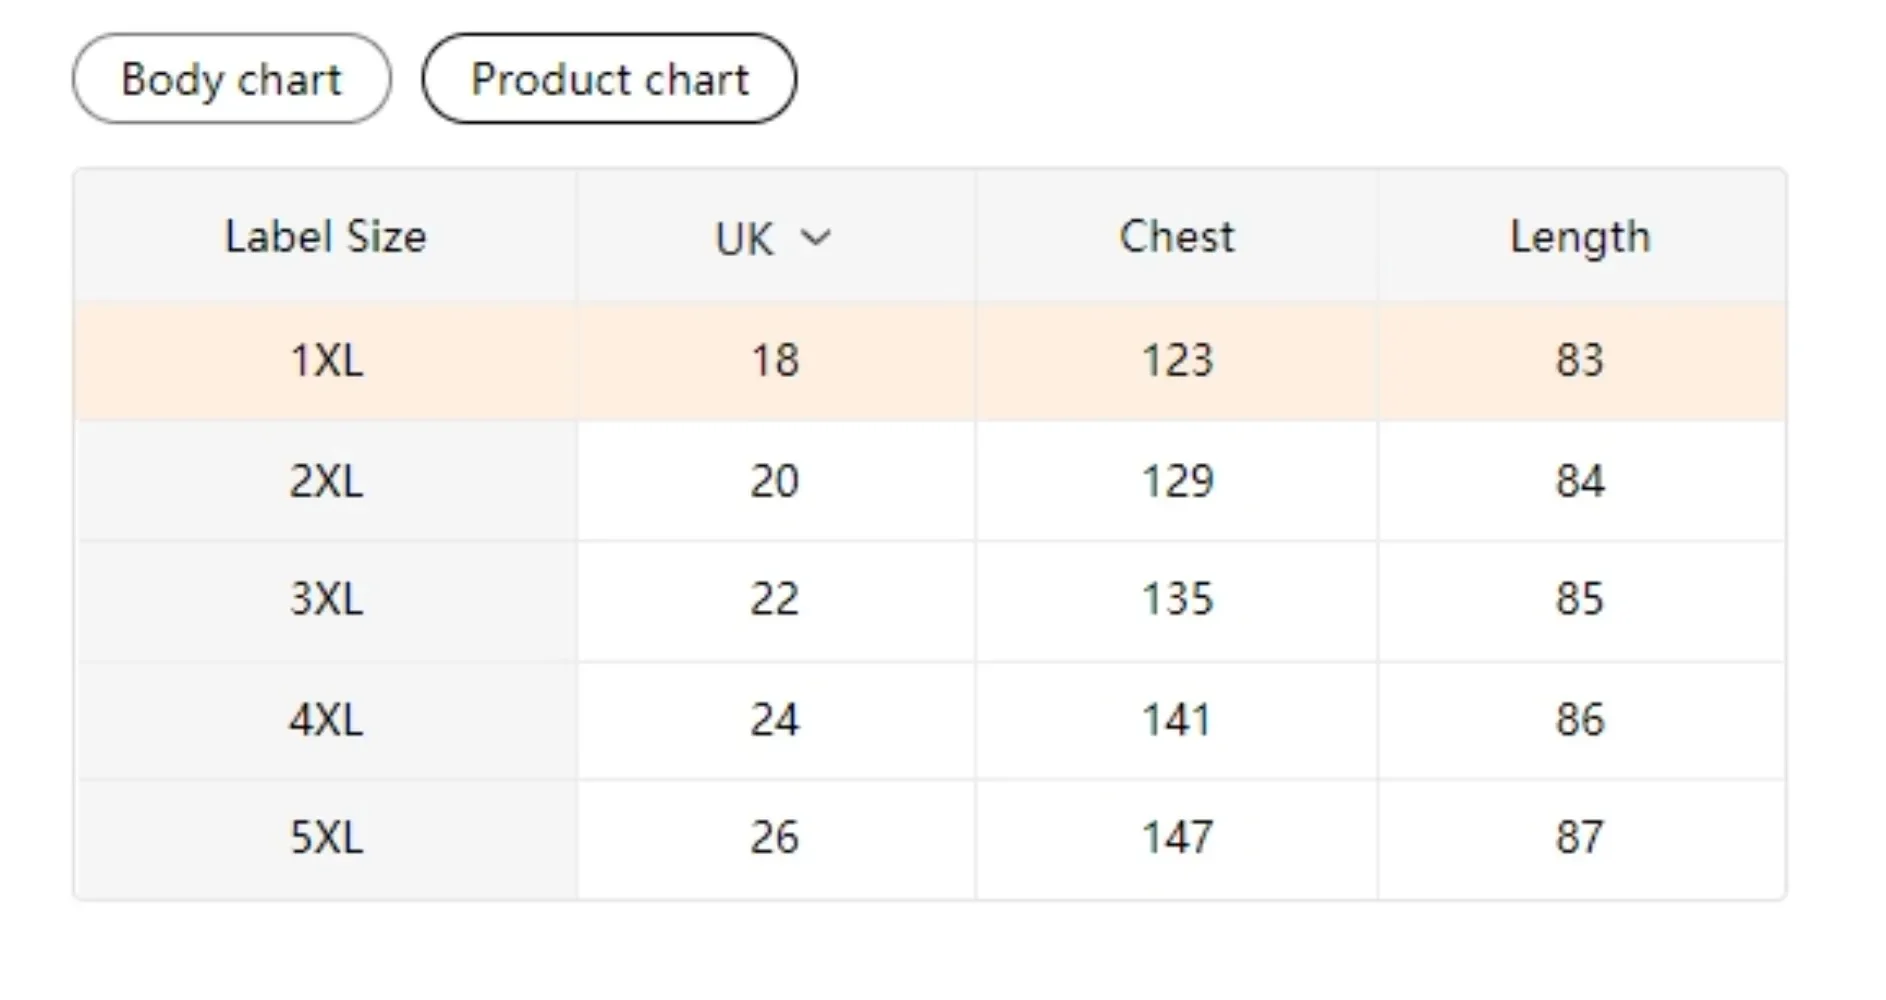Select the 3XL label cell
This screenshot has height=1000, width=1886.
coord(326,599)
